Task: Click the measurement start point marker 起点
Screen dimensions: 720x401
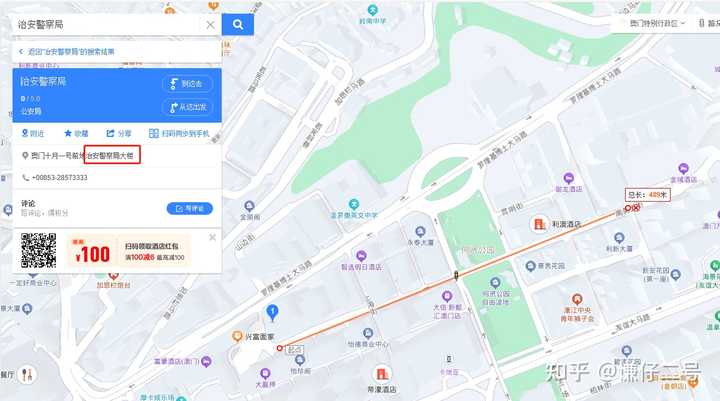Action: point(280,348)
